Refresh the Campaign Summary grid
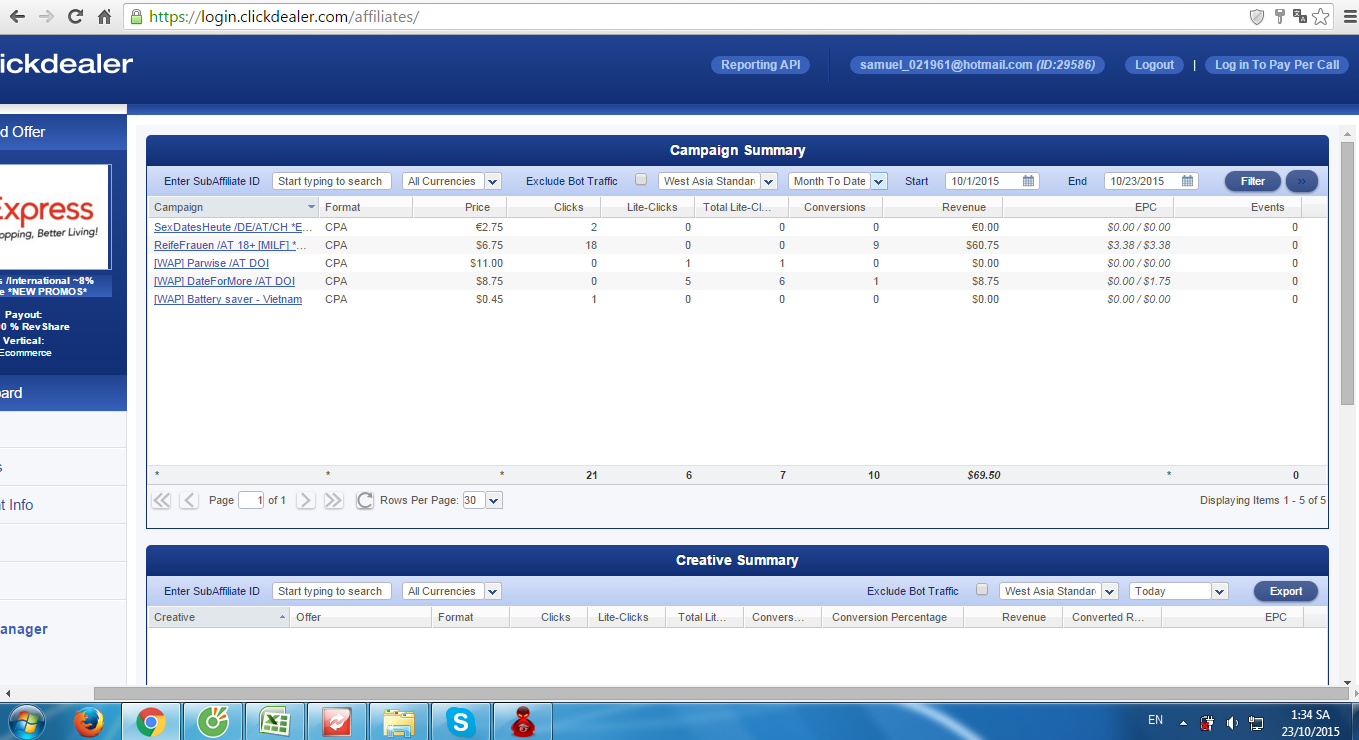The height and width of the screenshot is (740, 1359). tap(365, 500)
